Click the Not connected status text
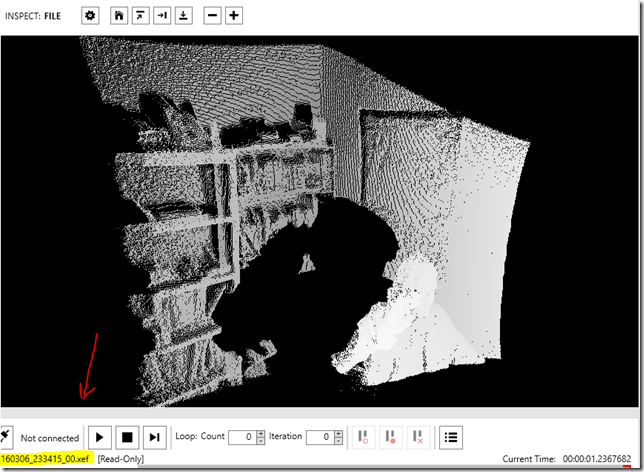Viewport: 644px width, 472px height. coord(50,438)
